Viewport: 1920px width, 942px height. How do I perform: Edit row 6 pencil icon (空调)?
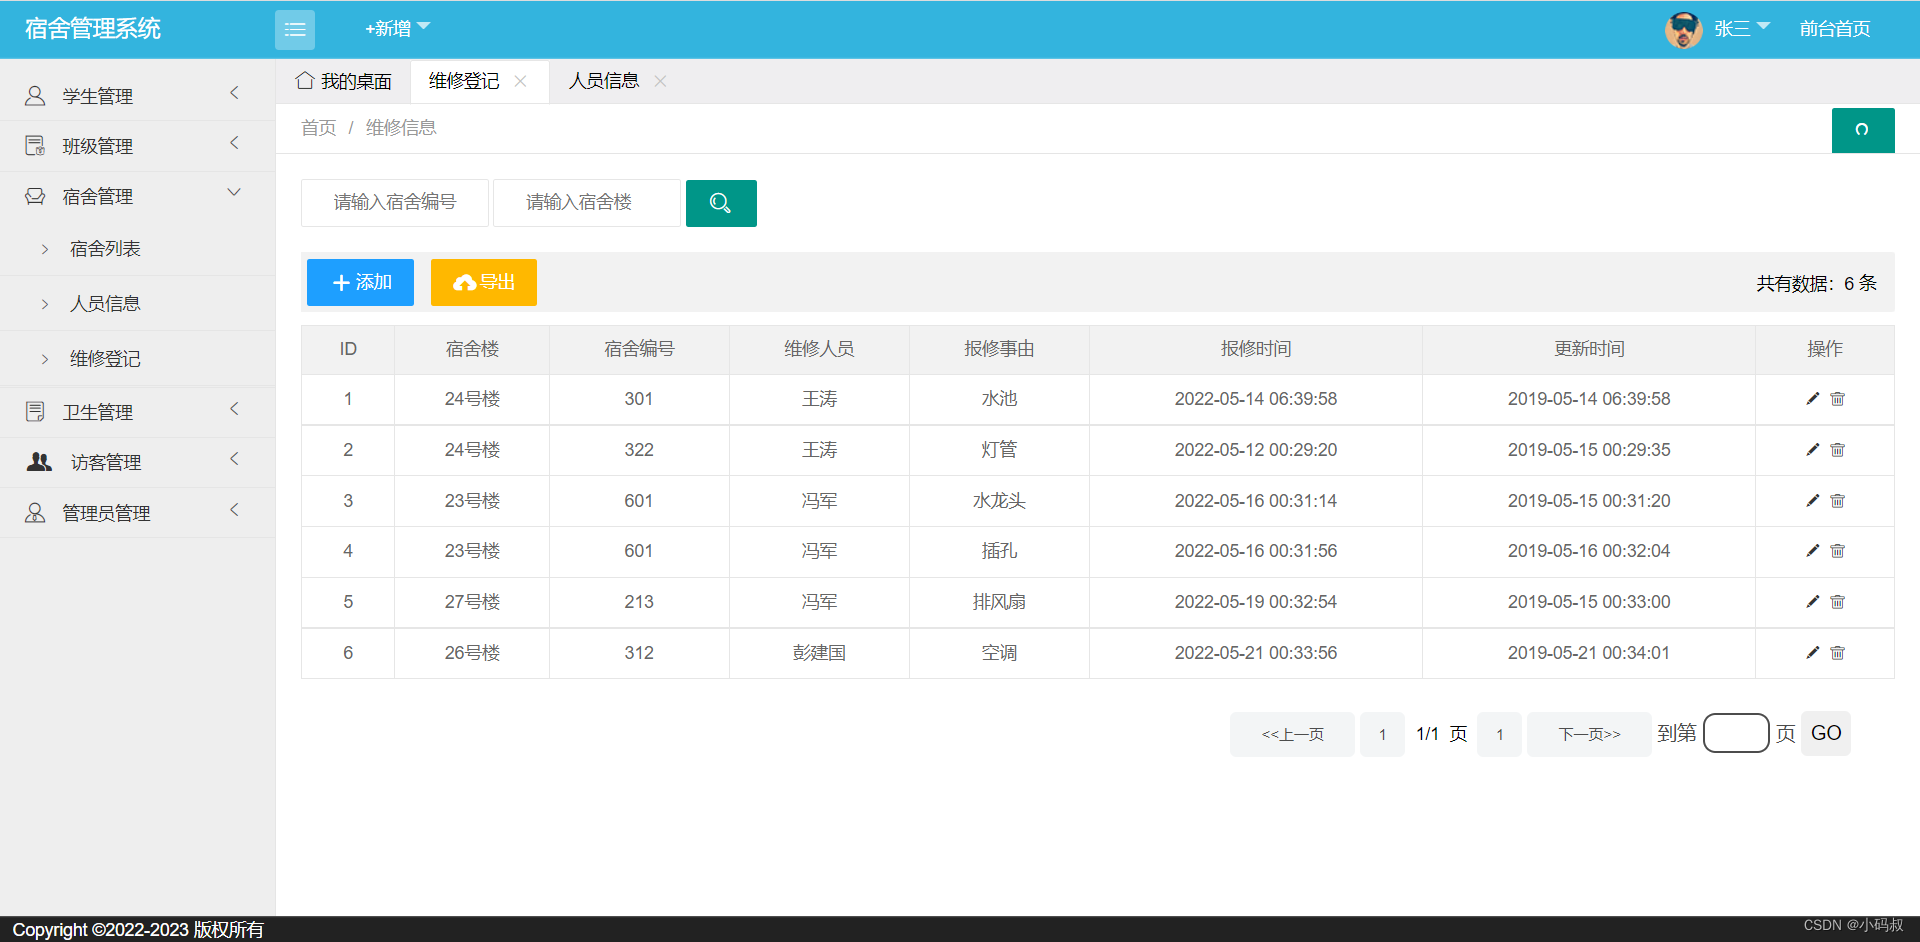[1812, 653]
